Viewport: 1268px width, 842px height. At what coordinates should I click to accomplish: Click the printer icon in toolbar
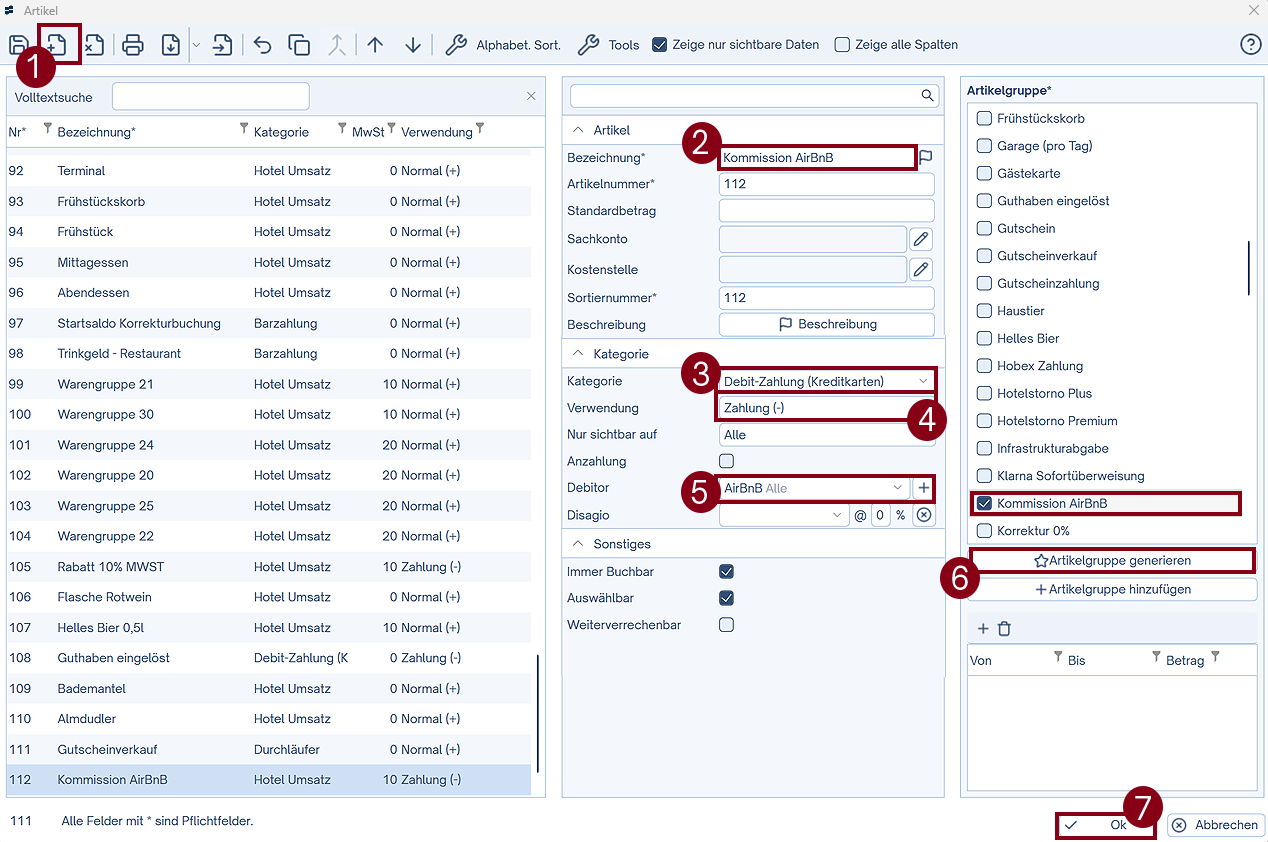pyautogui.click(x=133, y=45)
